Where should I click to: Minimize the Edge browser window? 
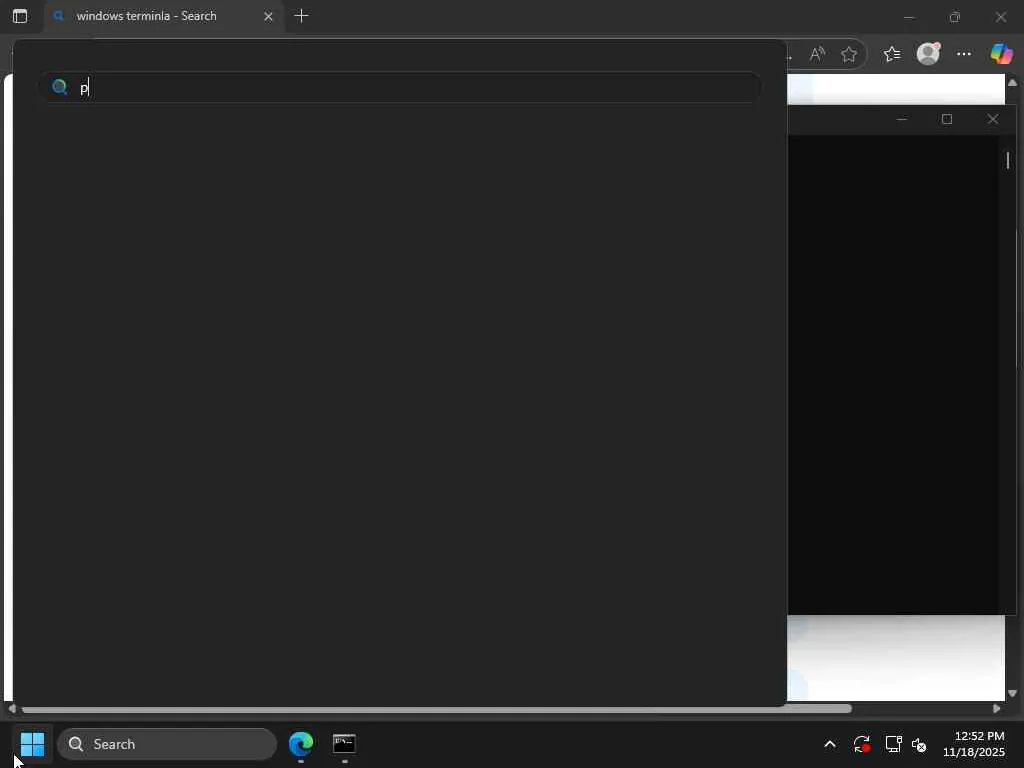[908, 17]
